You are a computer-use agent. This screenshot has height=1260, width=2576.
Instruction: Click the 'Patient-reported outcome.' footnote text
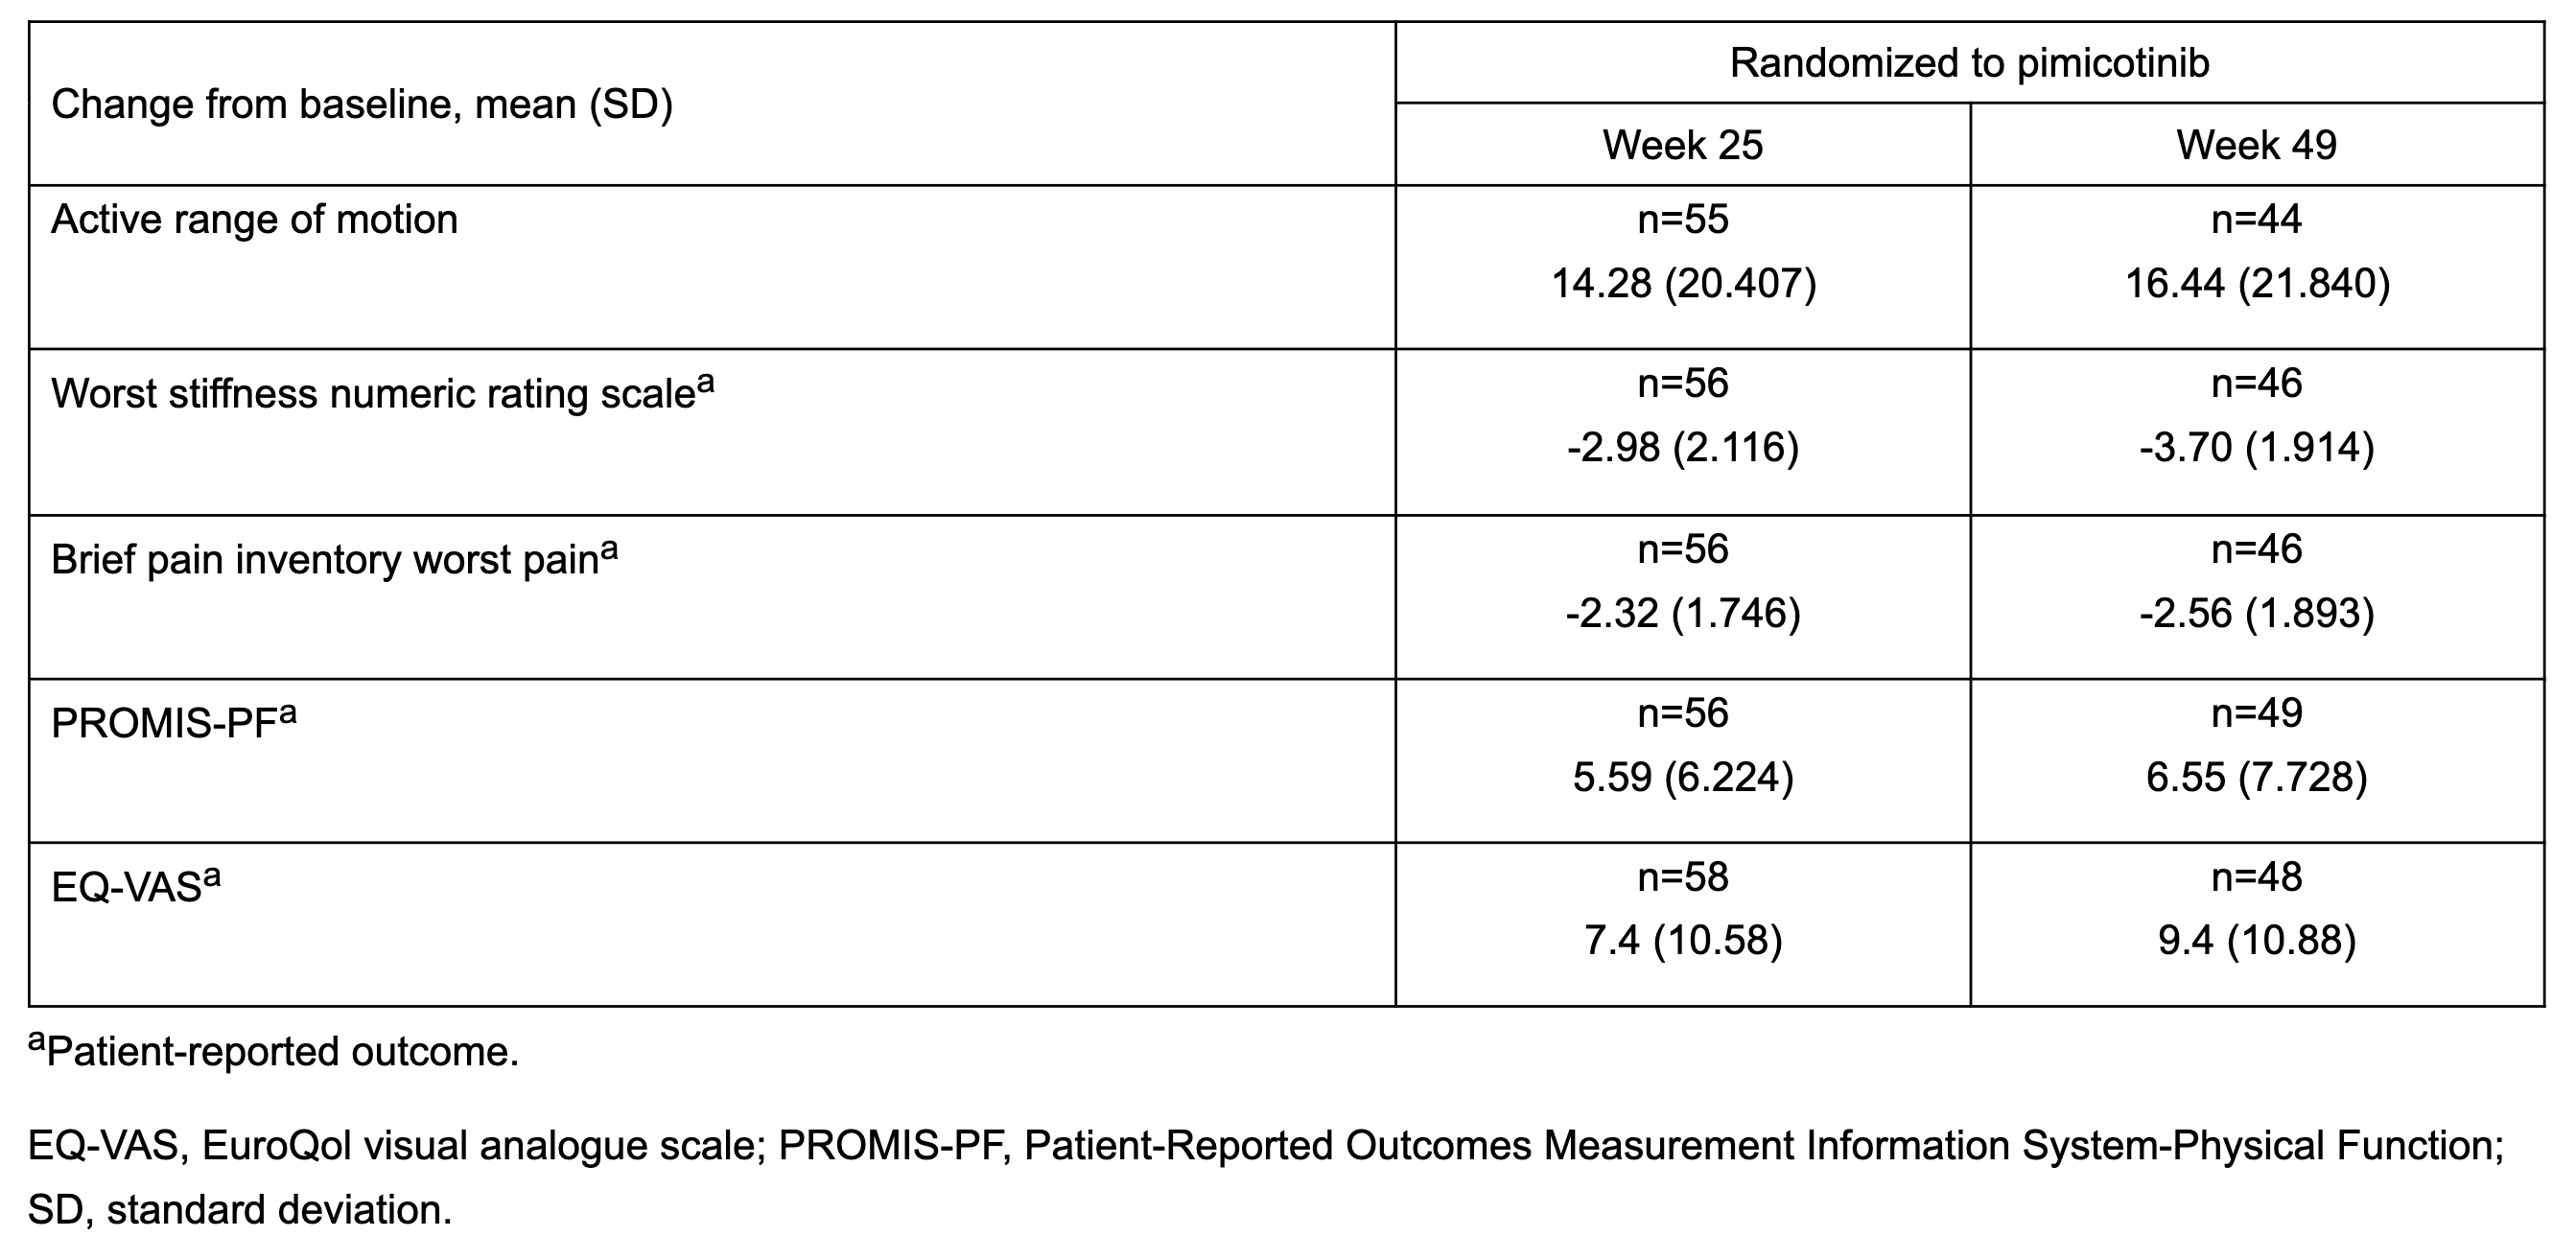[x=282, y=1052]
